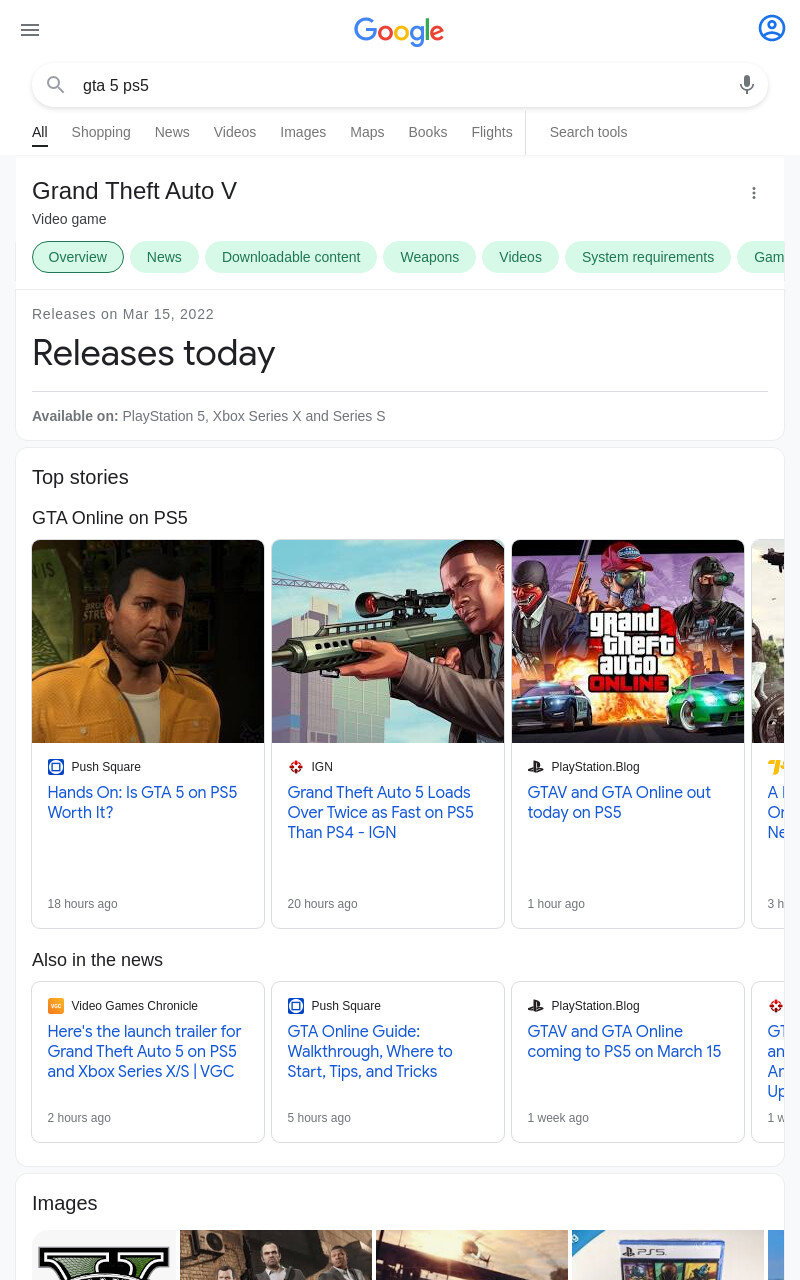Open 'Grand Theft Auto 5 Loads Over Twice as Fast' article
The image size is (800, 1280).
pos(380,812)
